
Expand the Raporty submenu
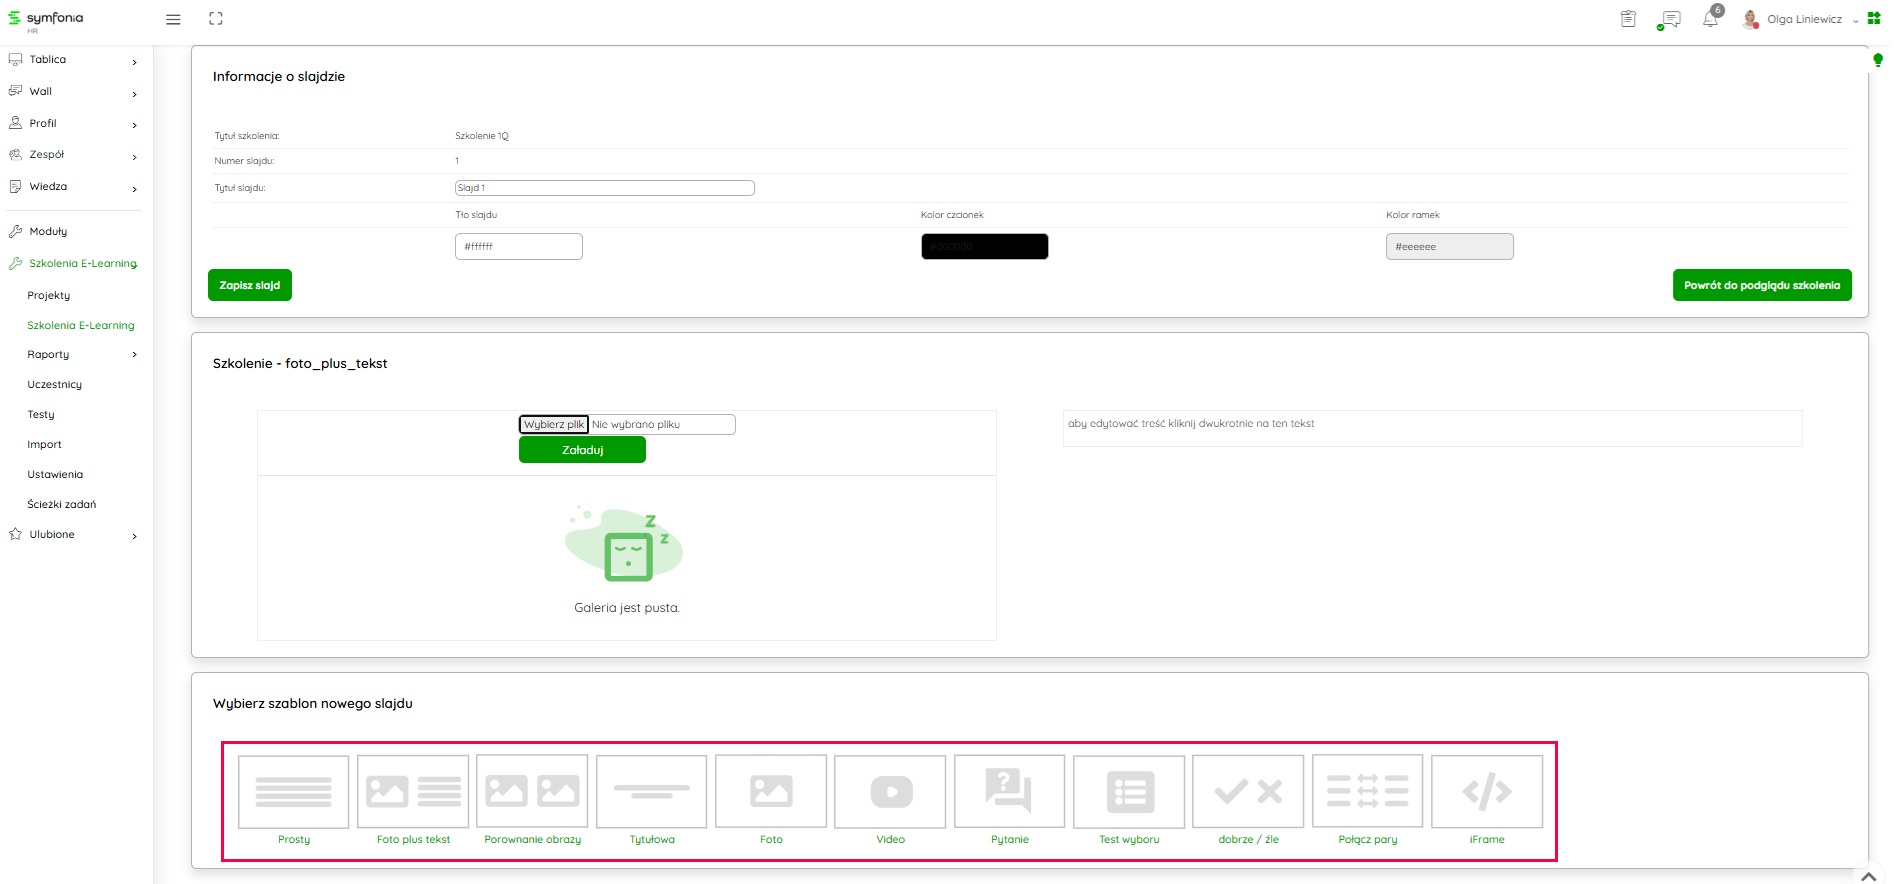click(80, 355)
